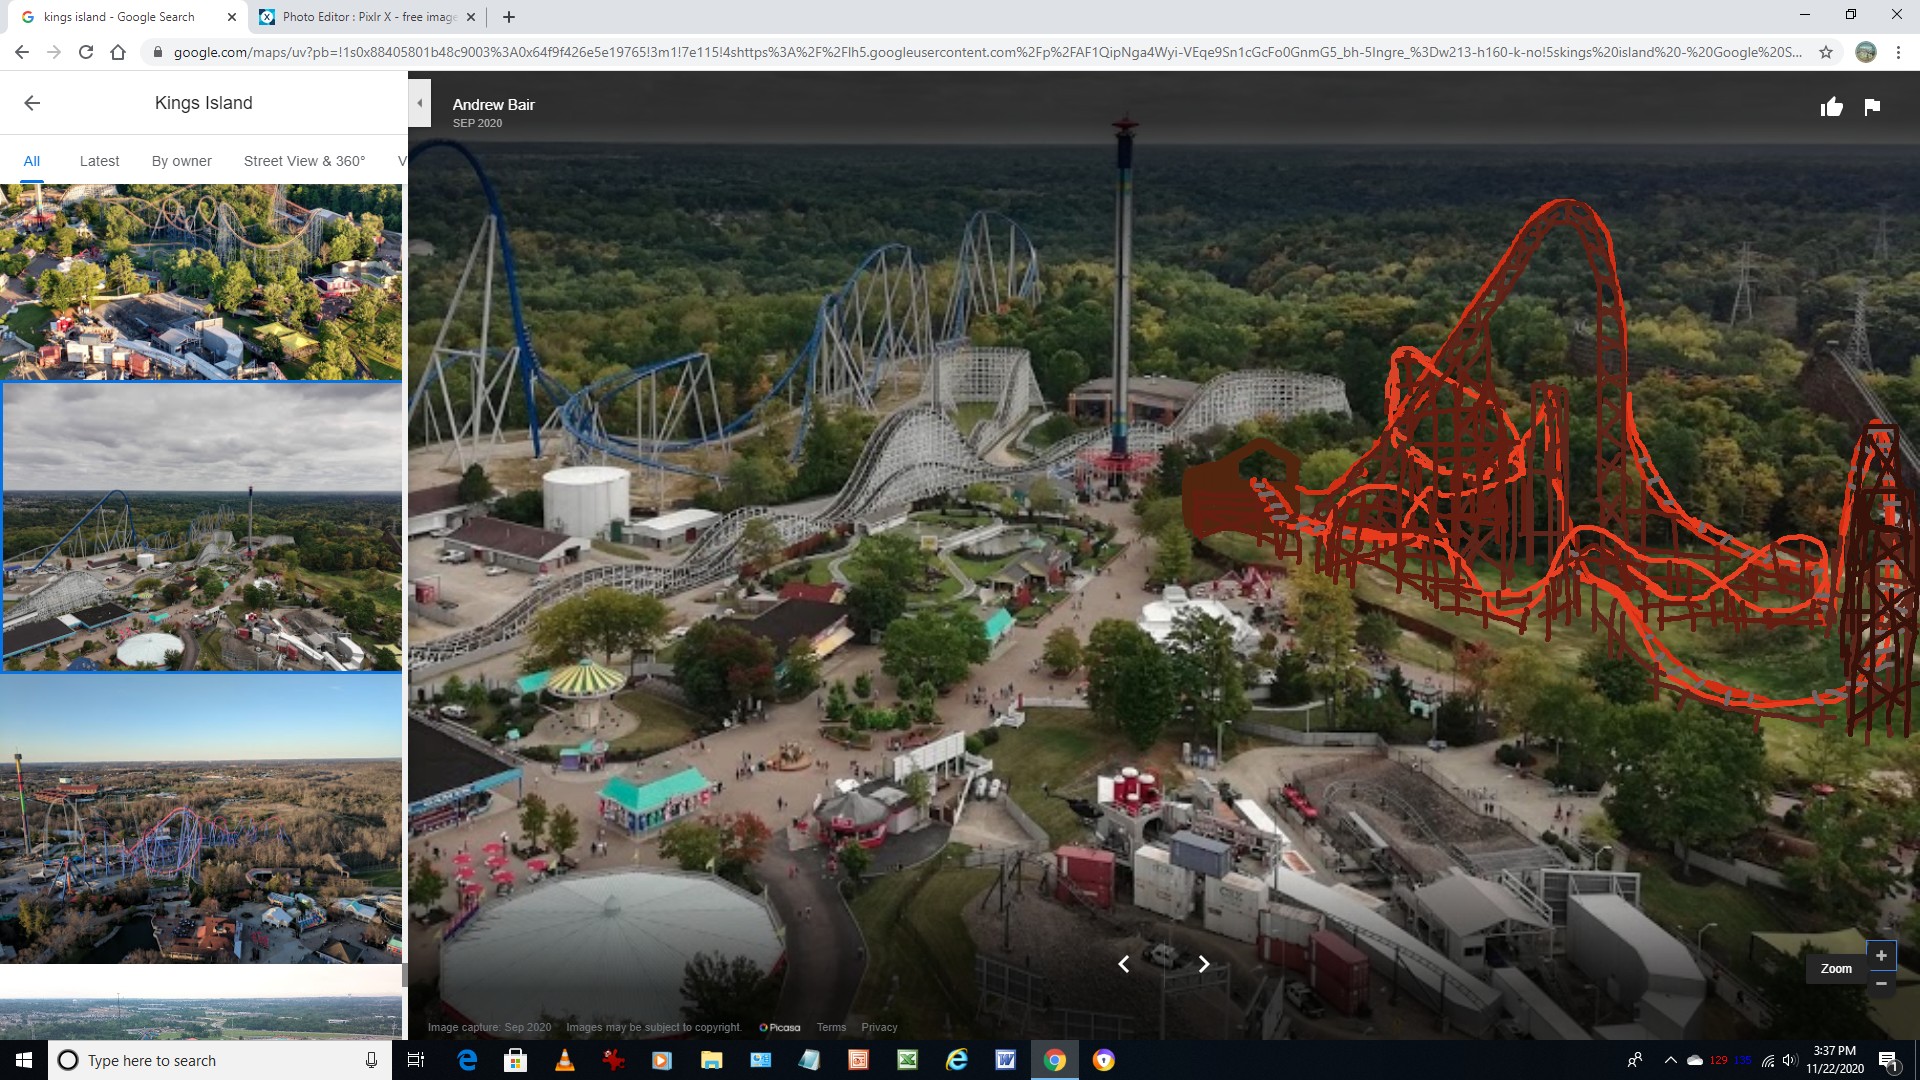1920x1080 pixels.
Task: Show the previous photo with left chevron
Action: click(1124, 964)
